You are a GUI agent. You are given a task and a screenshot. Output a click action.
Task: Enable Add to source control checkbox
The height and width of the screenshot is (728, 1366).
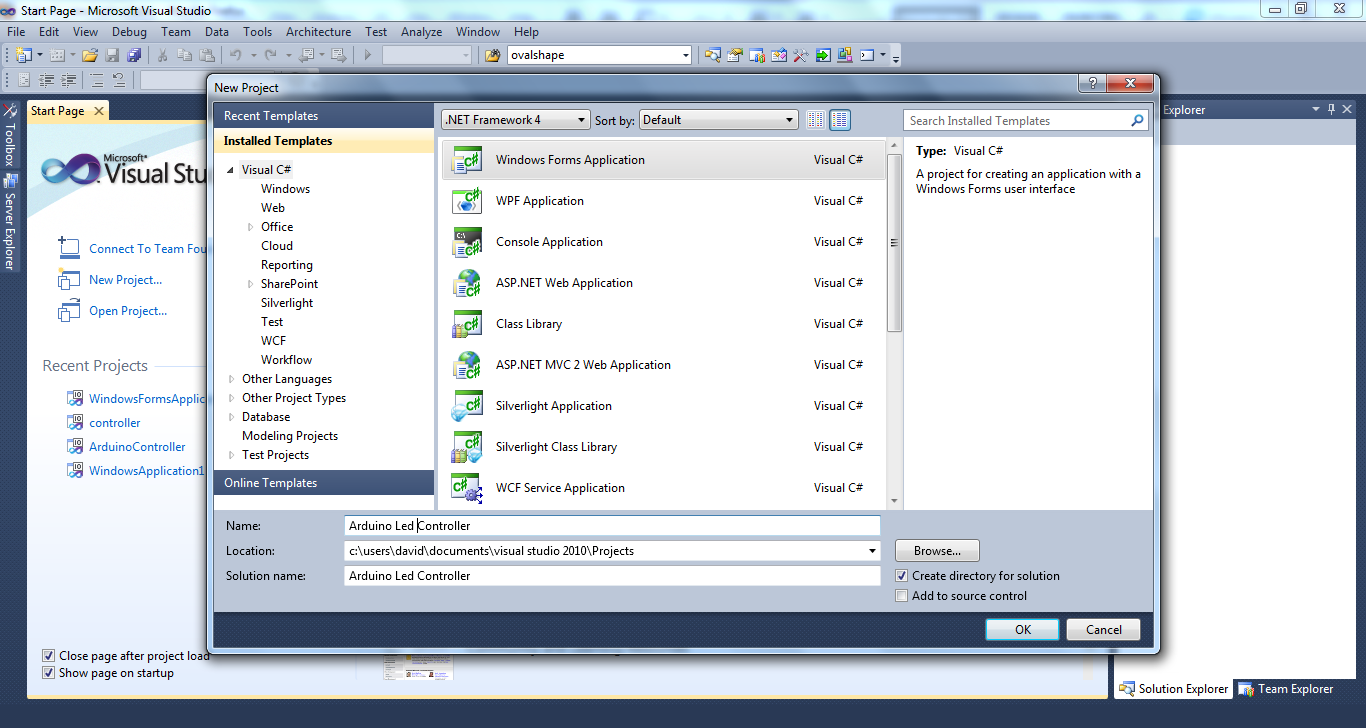pos(902,596)
